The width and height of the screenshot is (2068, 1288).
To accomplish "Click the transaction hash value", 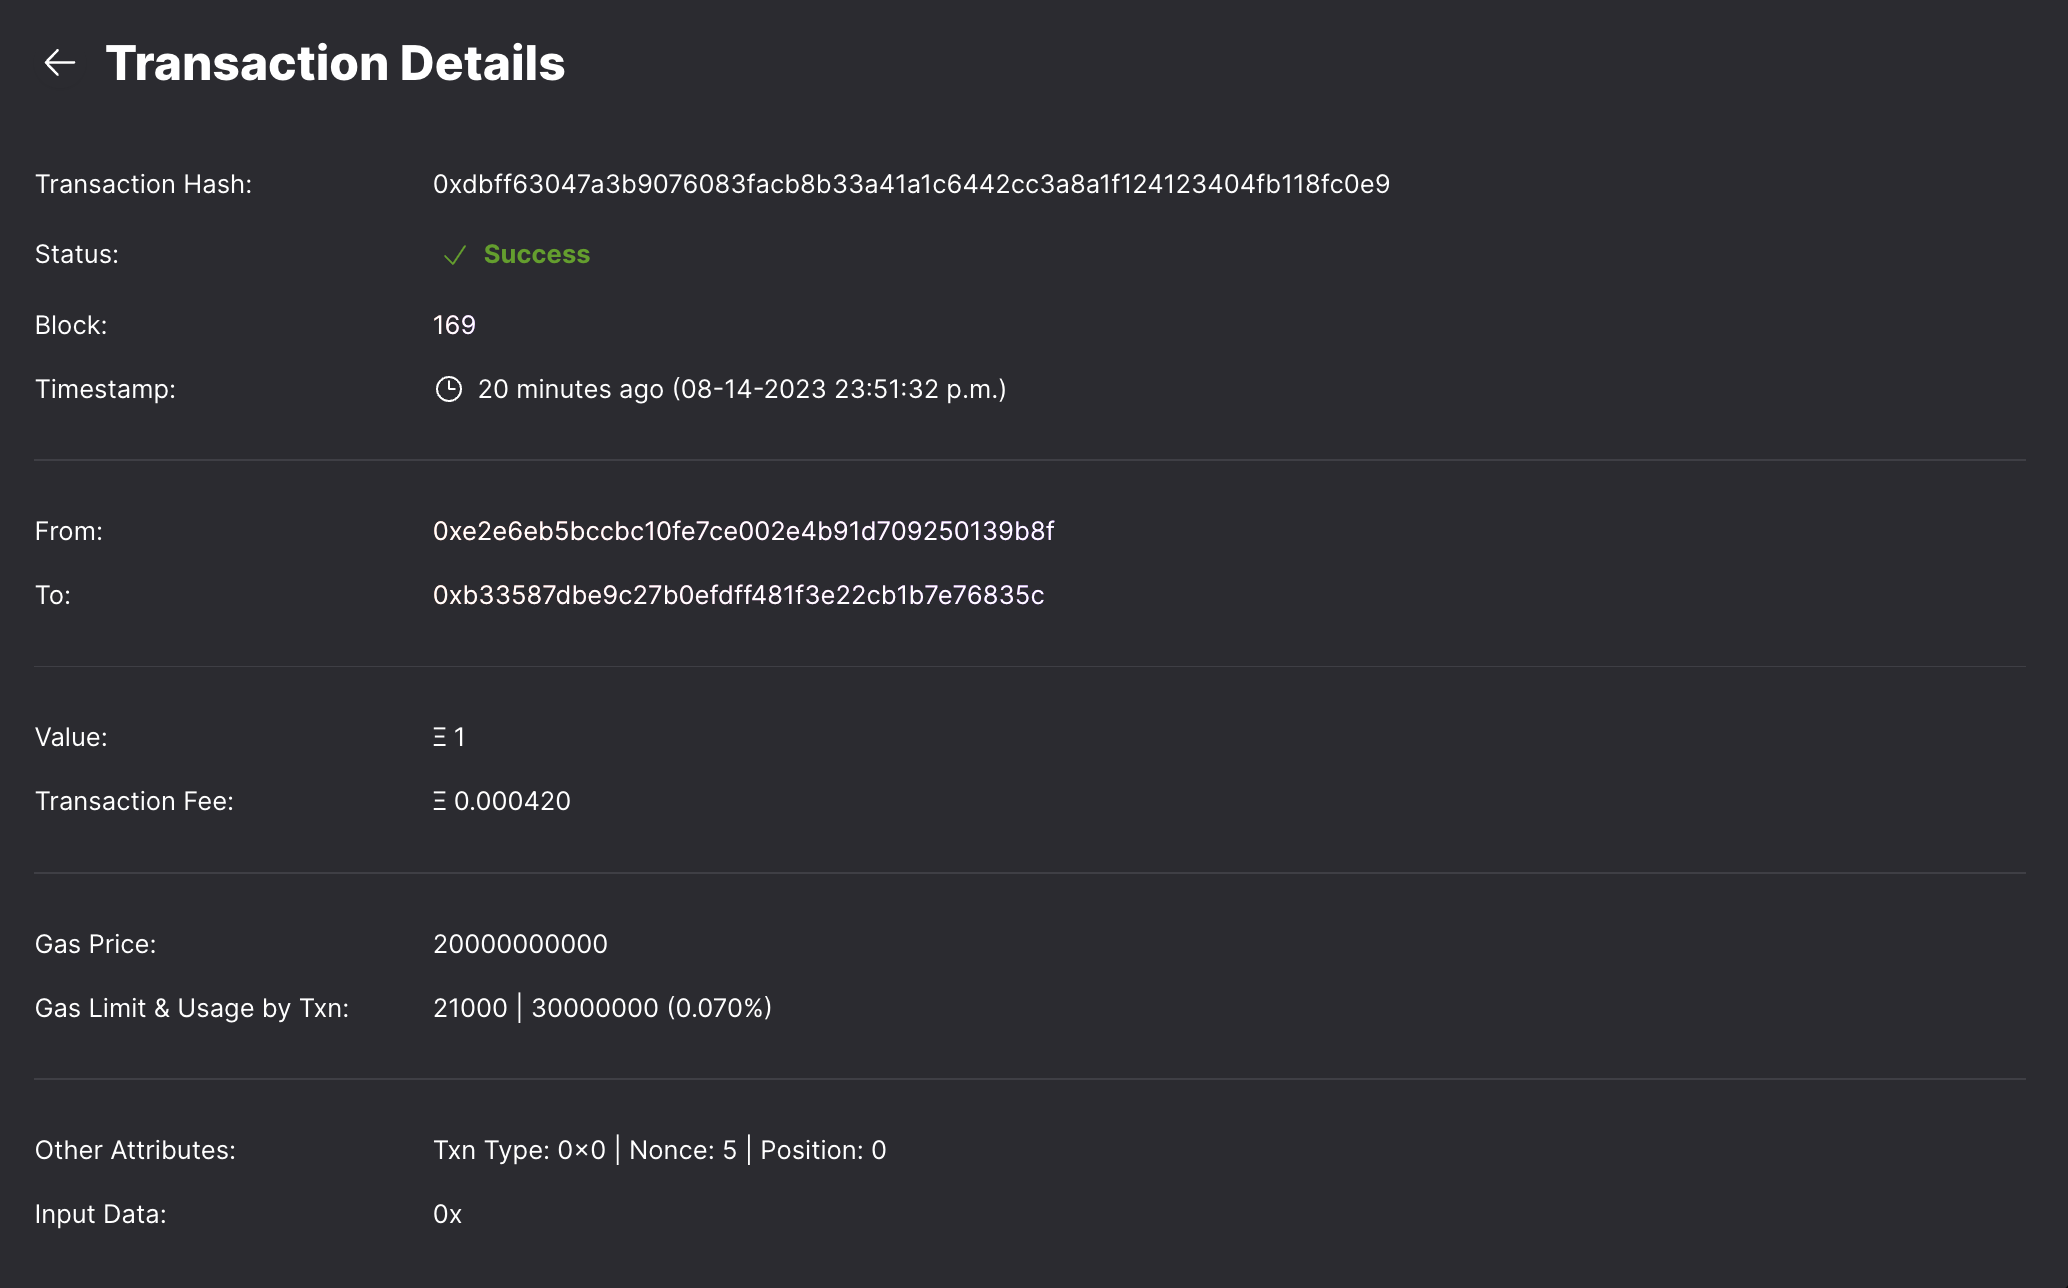I will point(911,184).
